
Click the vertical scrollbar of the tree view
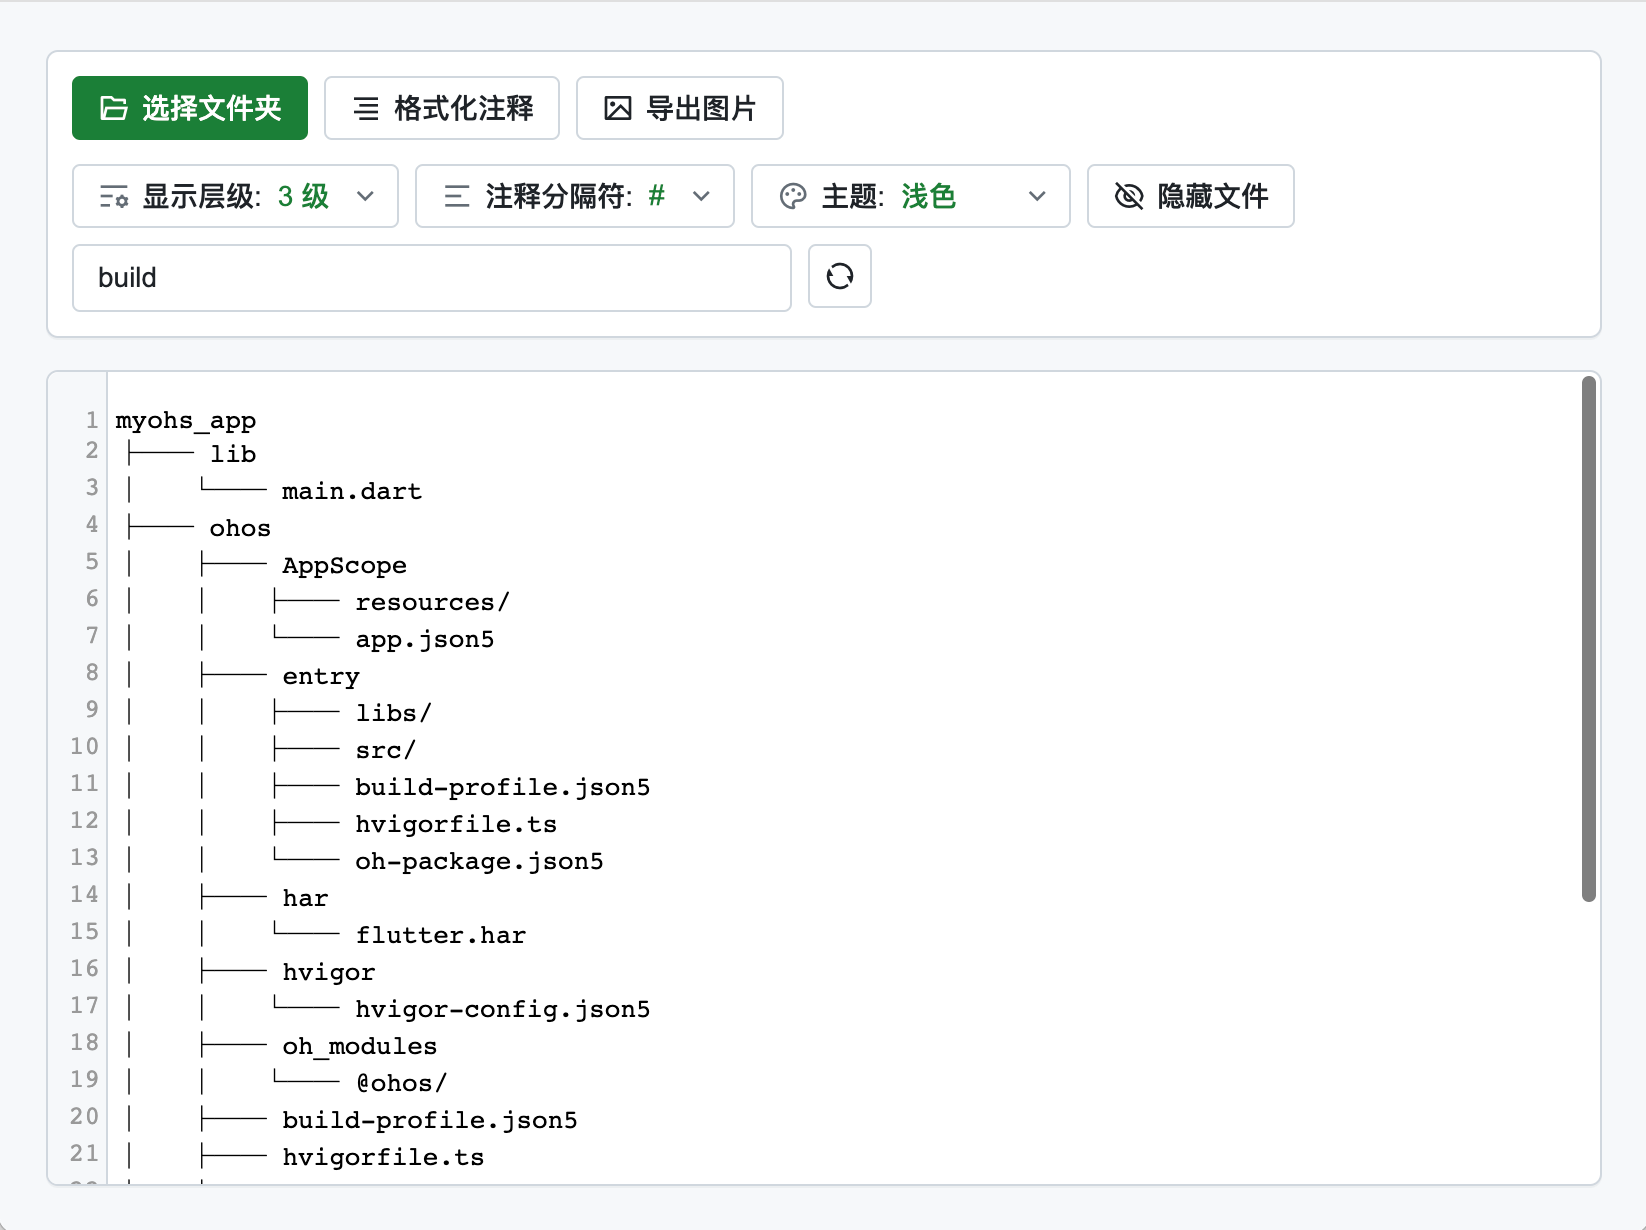point(1589,639)
